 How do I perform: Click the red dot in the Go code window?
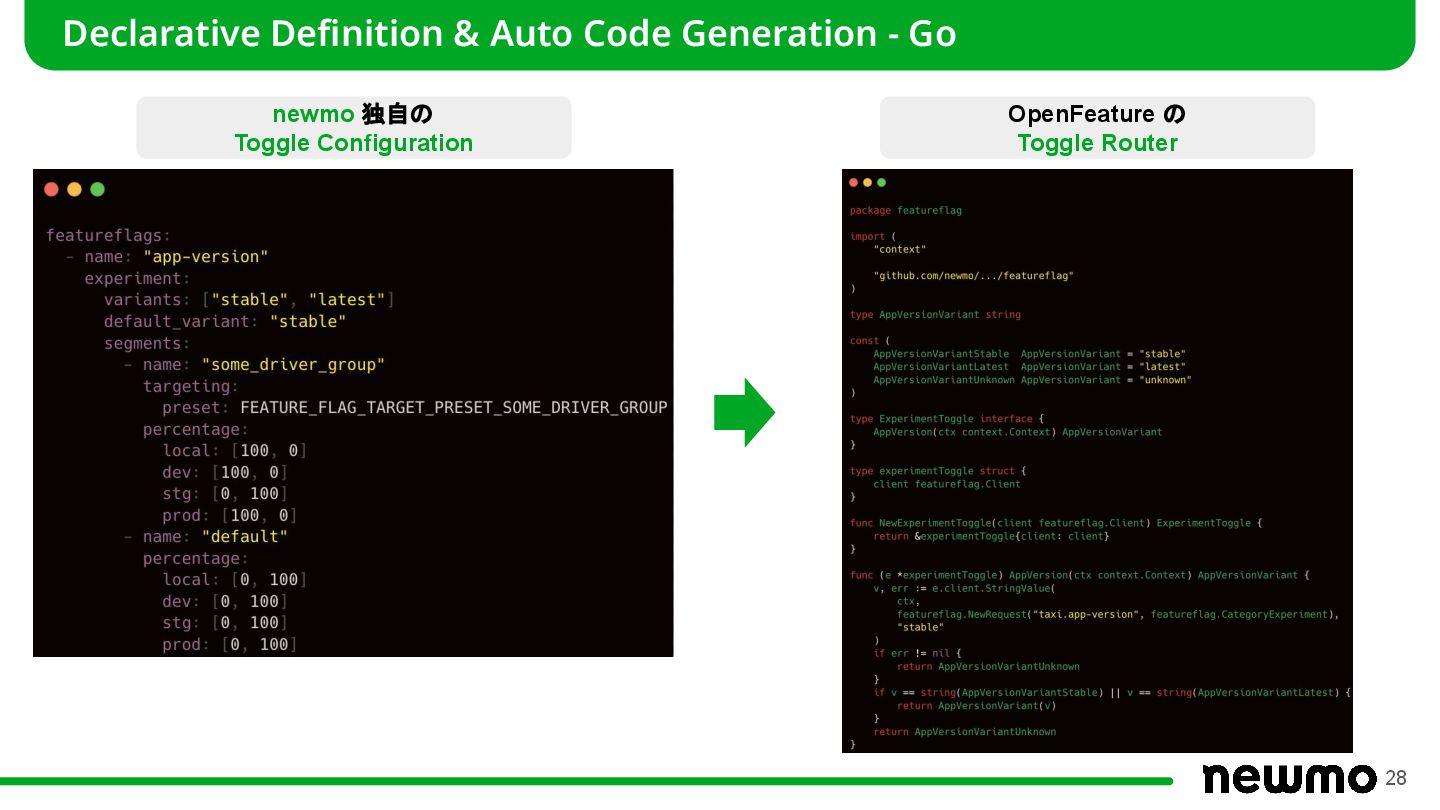coord(854,183)
